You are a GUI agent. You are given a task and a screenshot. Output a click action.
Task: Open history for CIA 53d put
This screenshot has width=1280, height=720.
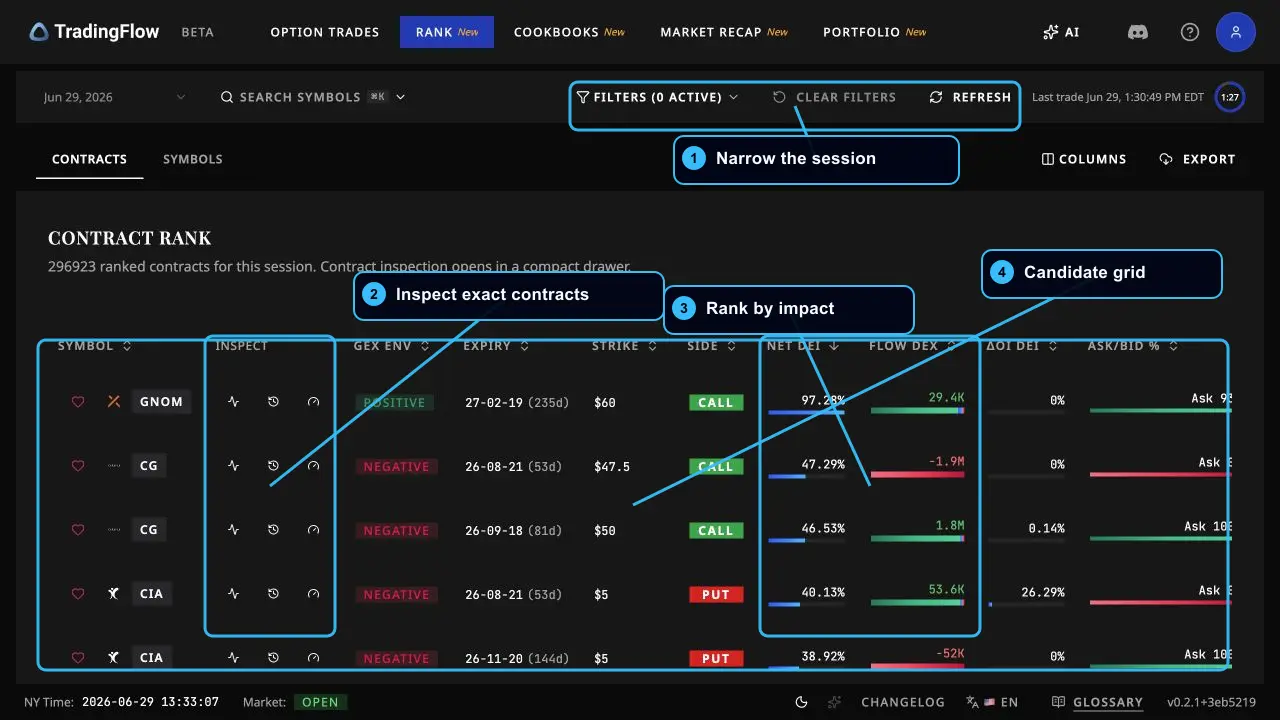pyautogui.click(x=273, y=594)
